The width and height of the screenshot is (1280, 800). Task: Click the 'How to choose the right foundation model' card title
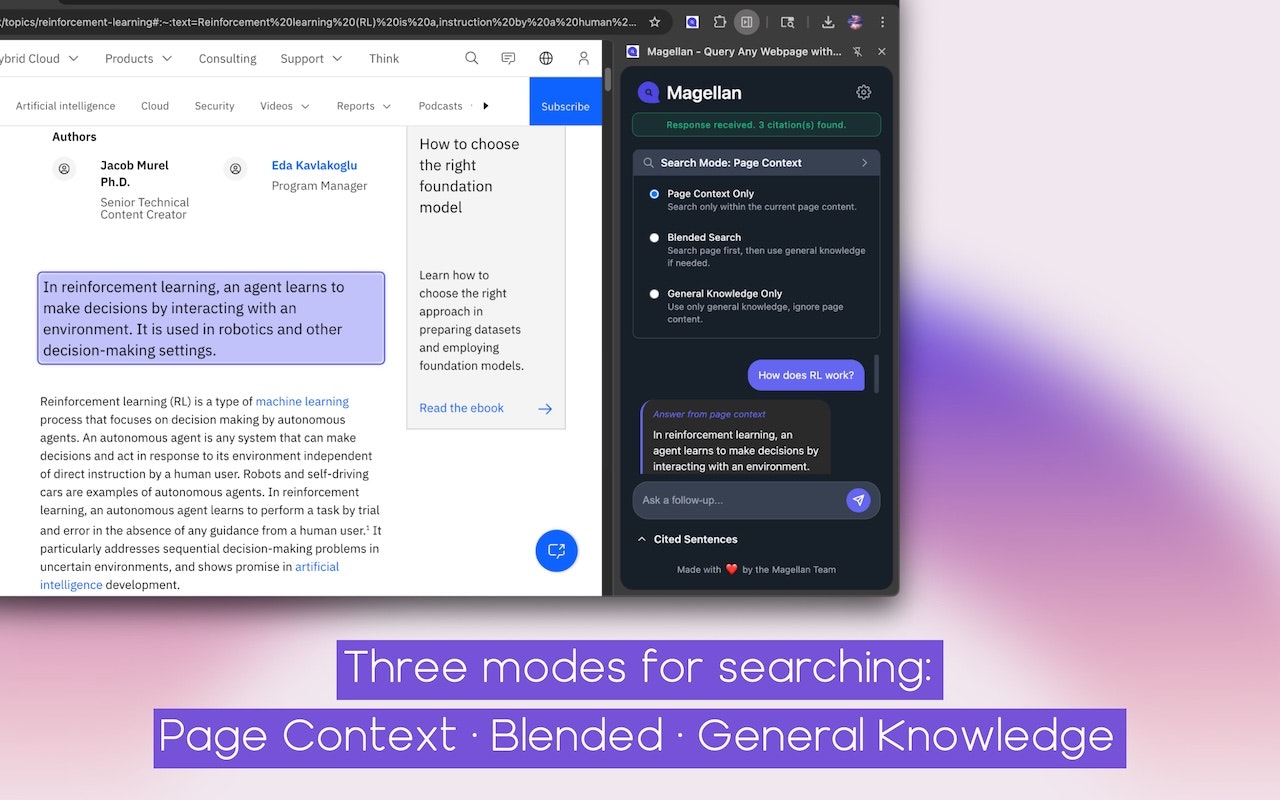tap(469, 176)
